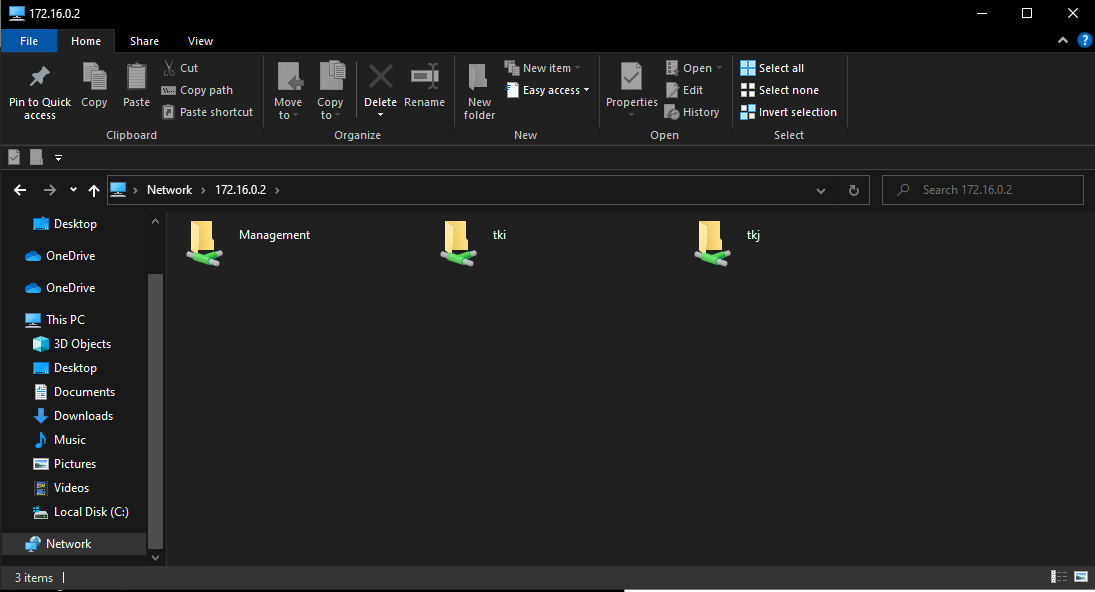
Task: Collapse the ribbon with the chevron
Action: click(x=1063, y=40)
